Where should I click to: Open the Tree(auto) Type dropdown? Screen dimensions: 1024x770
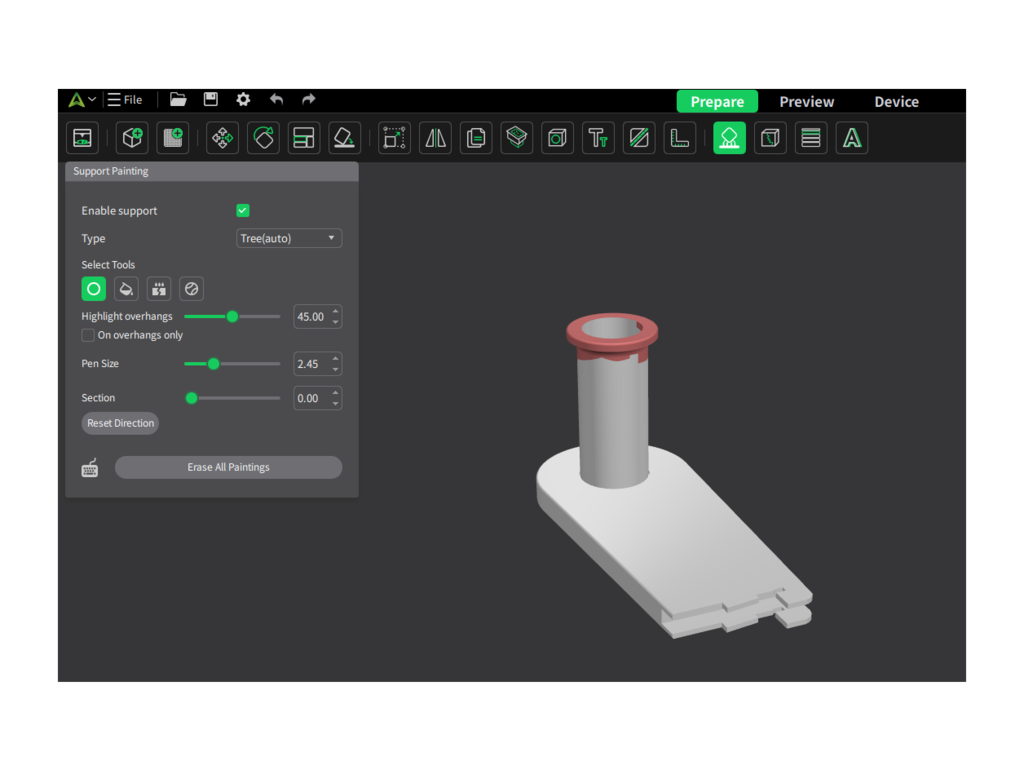289,238
